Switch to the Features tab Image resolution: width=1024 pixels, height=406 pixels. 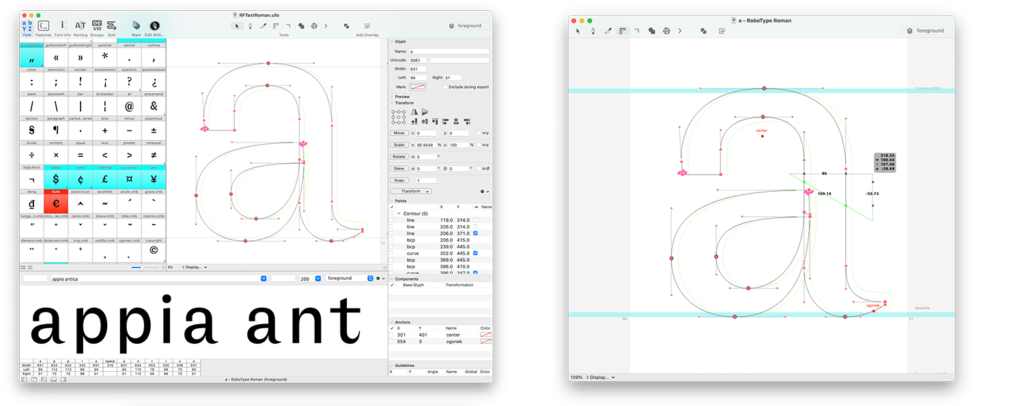pos(44,29)
